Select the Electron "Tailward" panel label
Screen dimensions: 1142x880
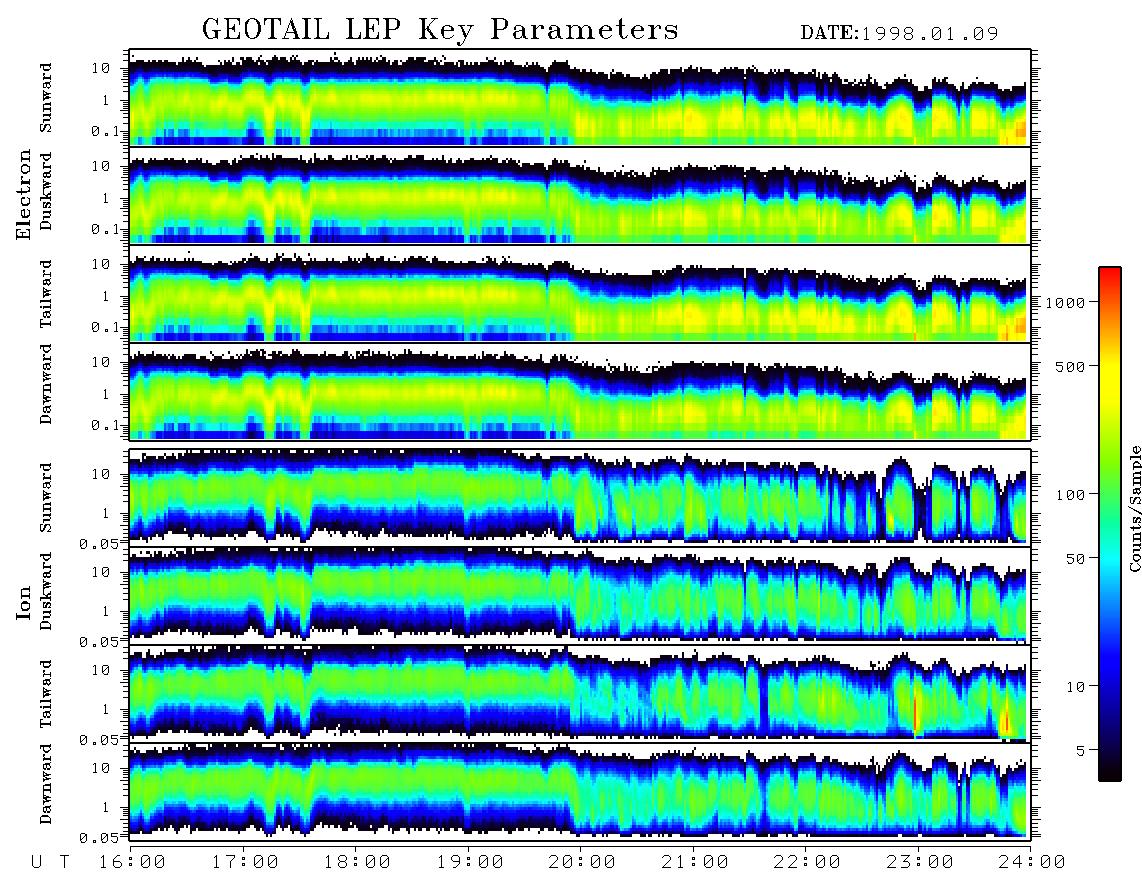(x=46, y=293)
